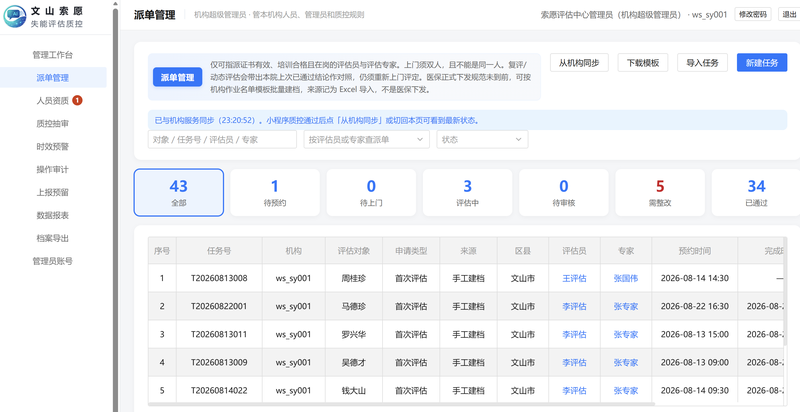Click 从机构同步 button

(579, 63)
